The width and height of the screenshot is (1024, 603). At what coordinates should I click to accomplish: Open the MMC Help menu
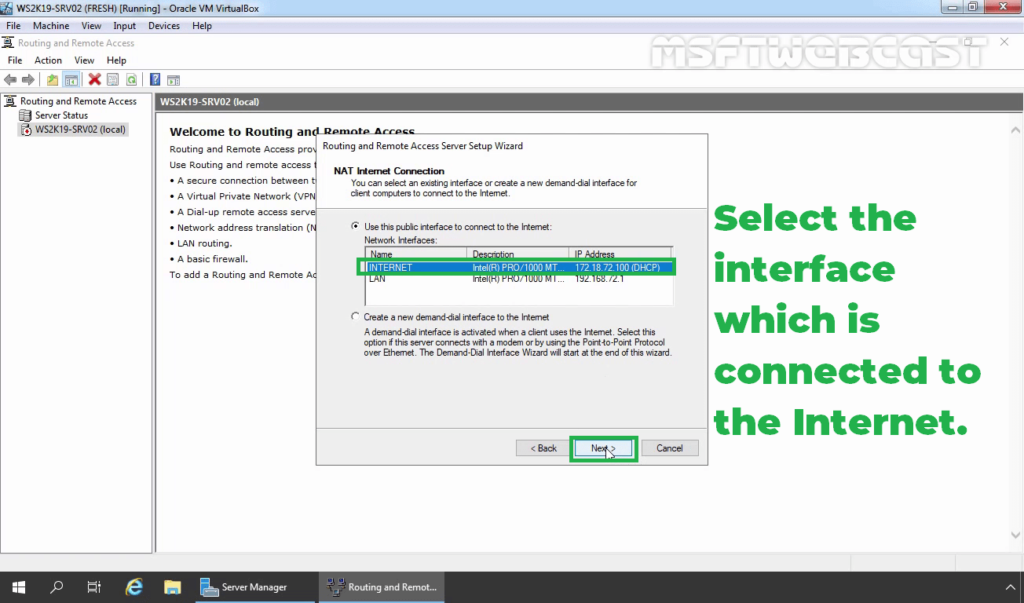(x=116, y=60)
